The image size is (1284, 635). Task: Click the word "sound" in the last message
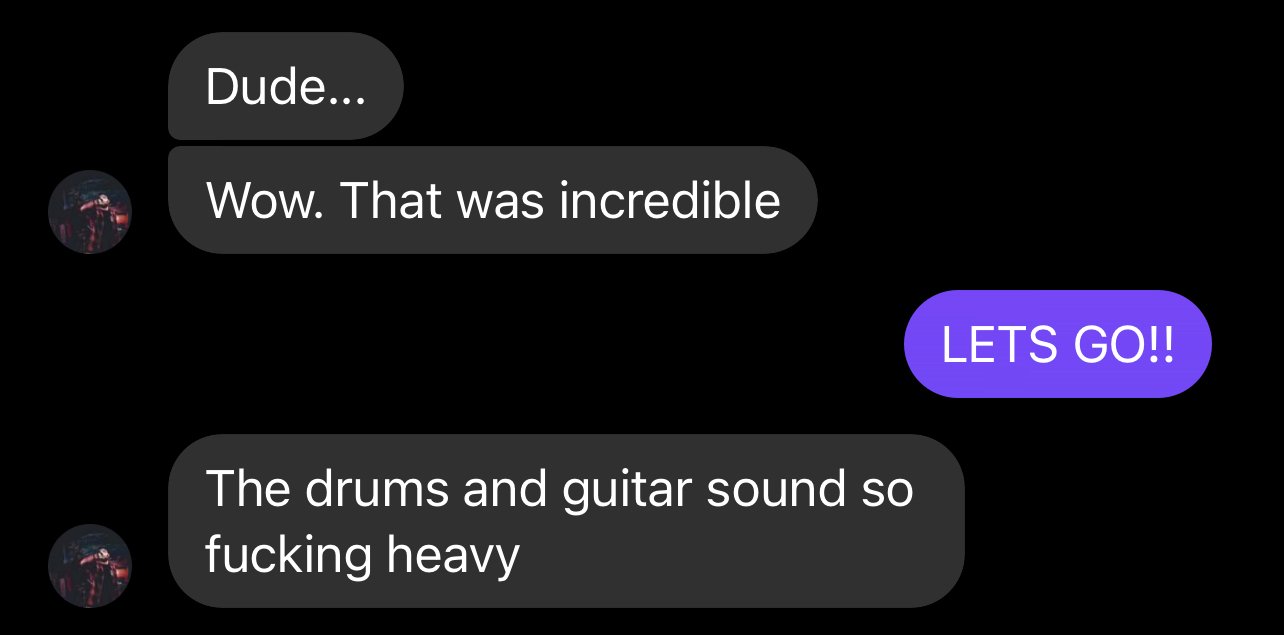click(776, 488)
